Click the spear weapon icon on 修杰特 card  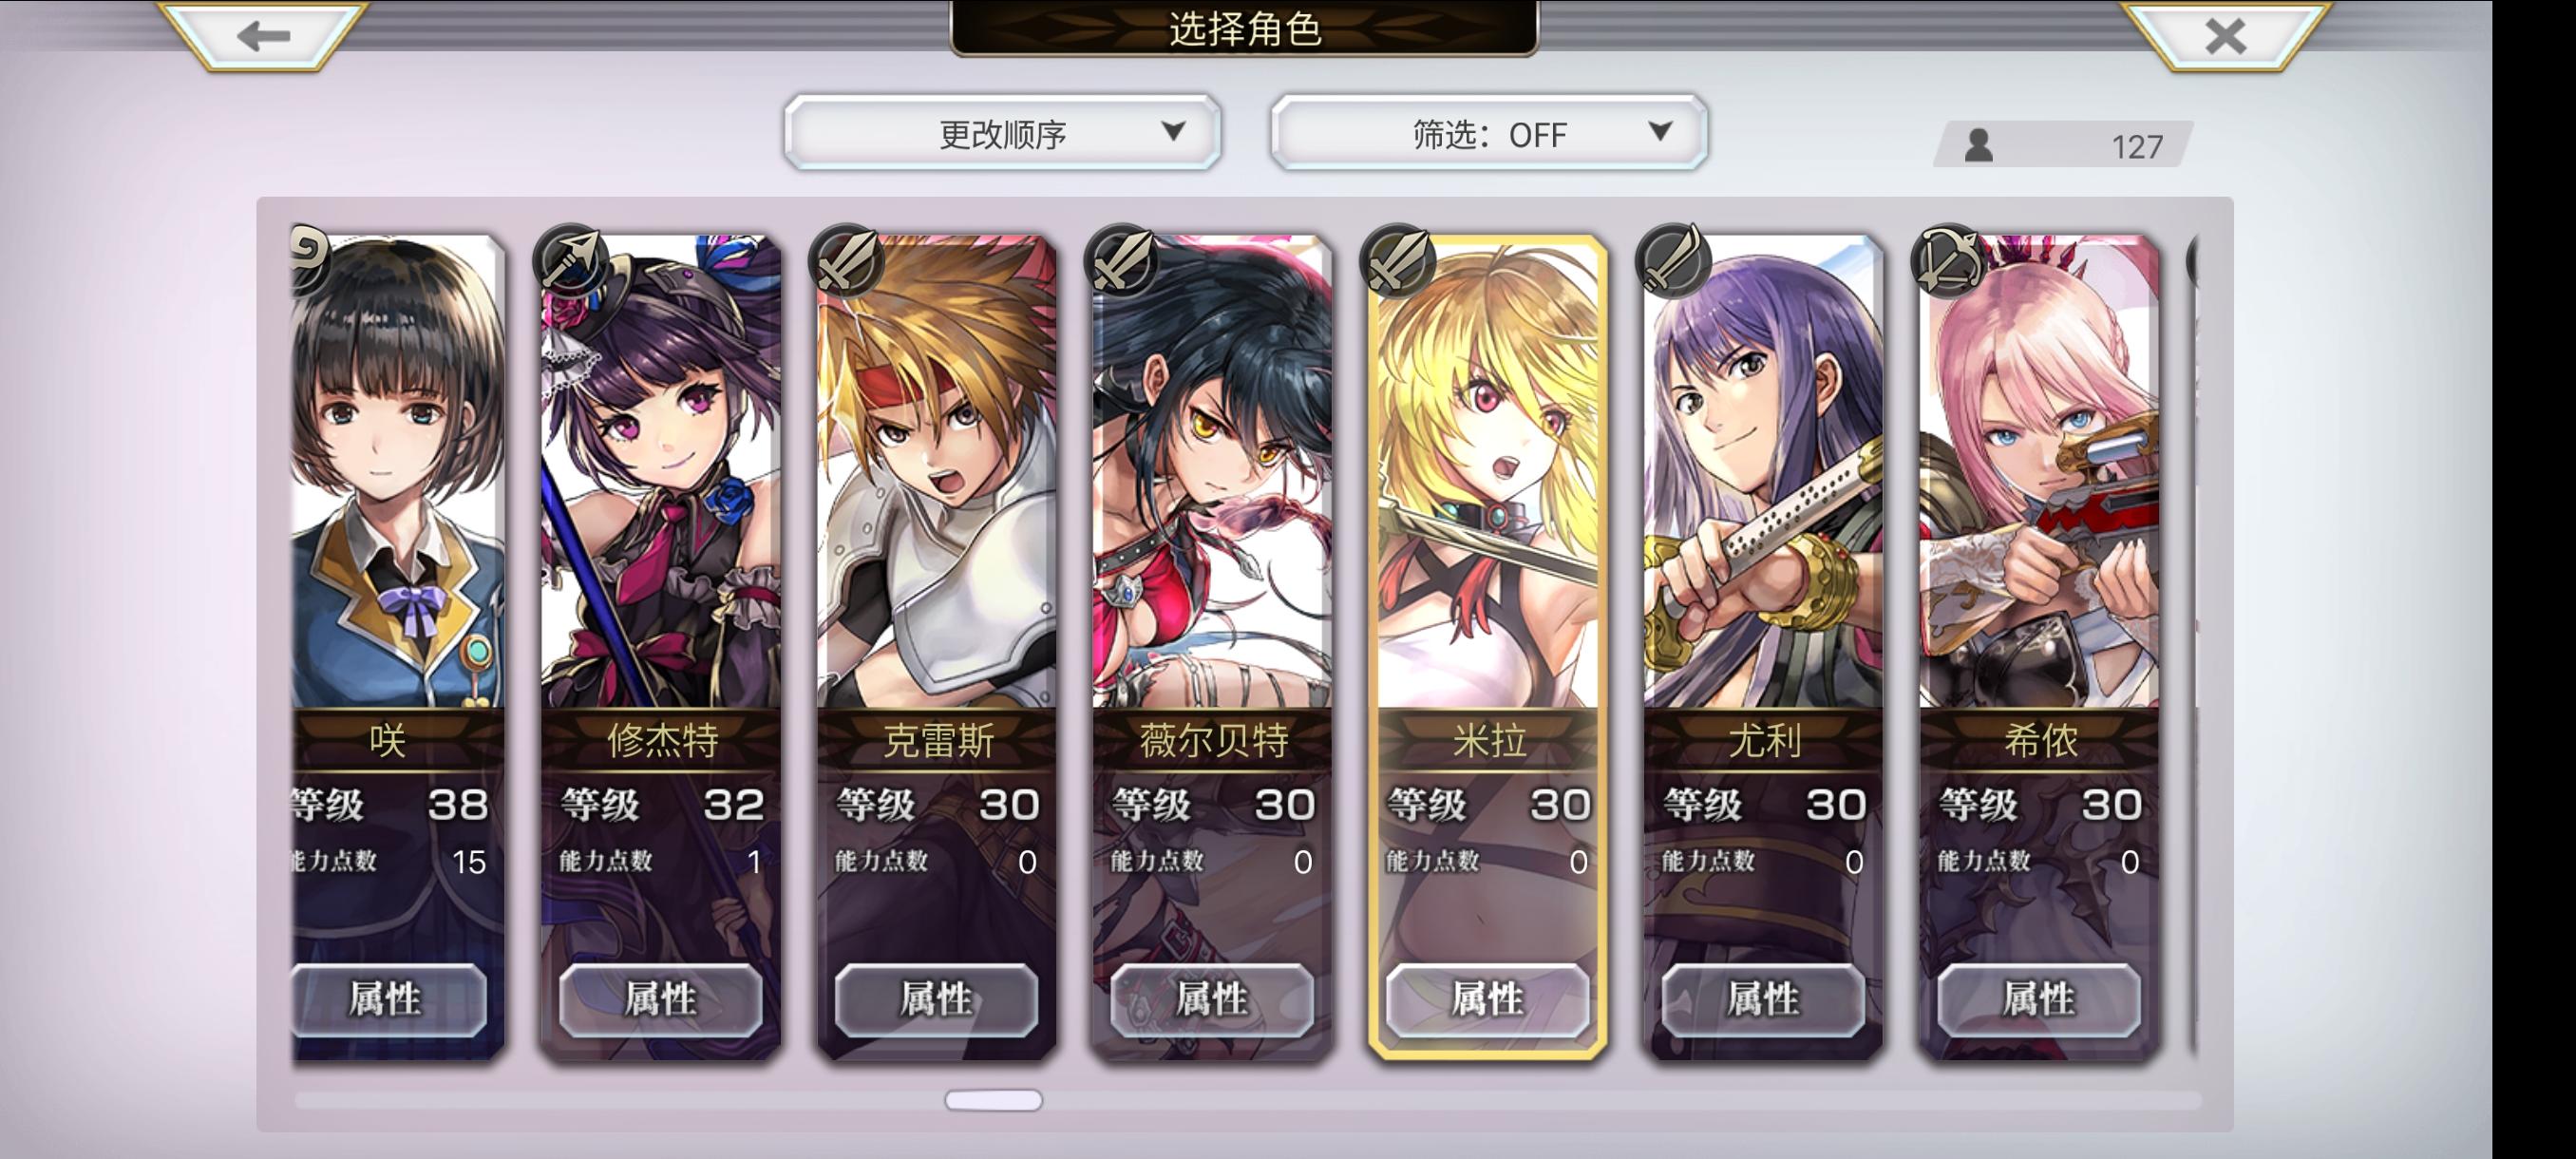tap(570, 262)
